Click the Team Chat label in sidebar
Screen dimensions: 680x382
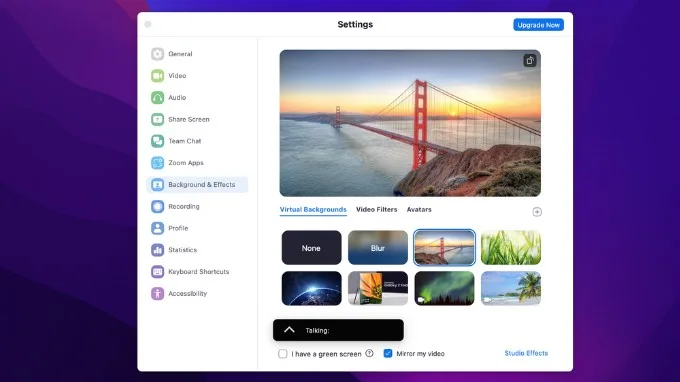coord(185,141)
